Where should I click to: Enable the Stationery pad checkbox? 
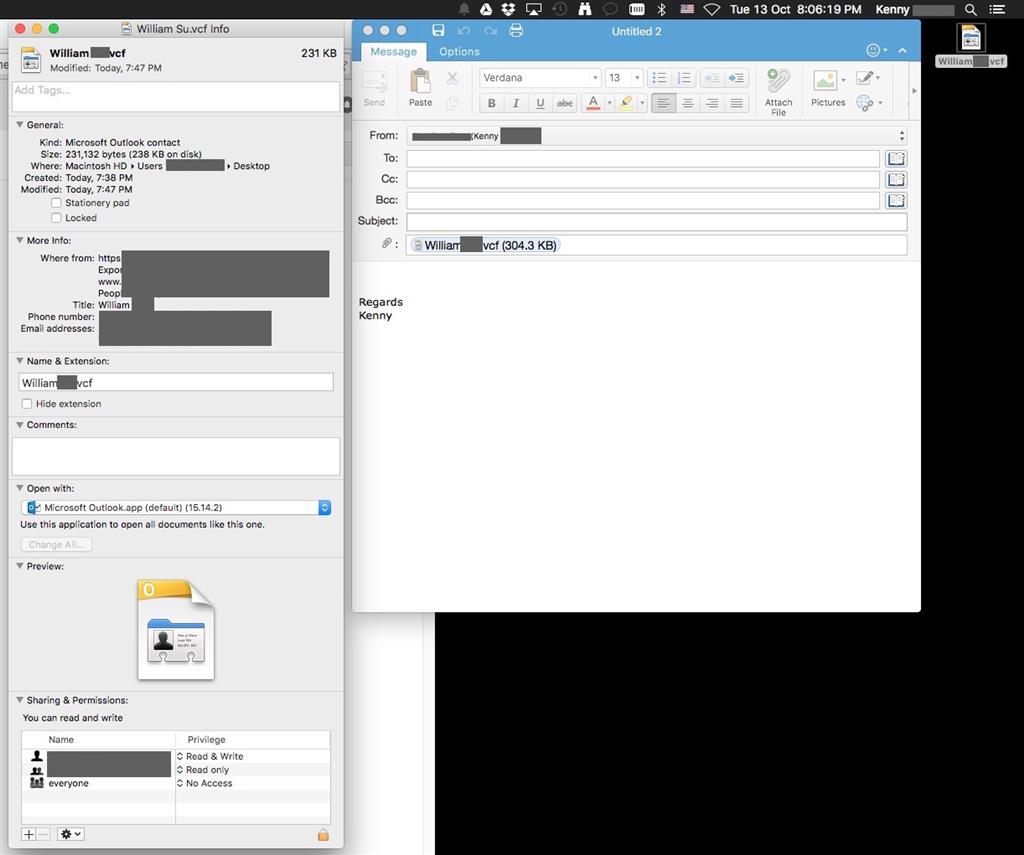(56, 203)
